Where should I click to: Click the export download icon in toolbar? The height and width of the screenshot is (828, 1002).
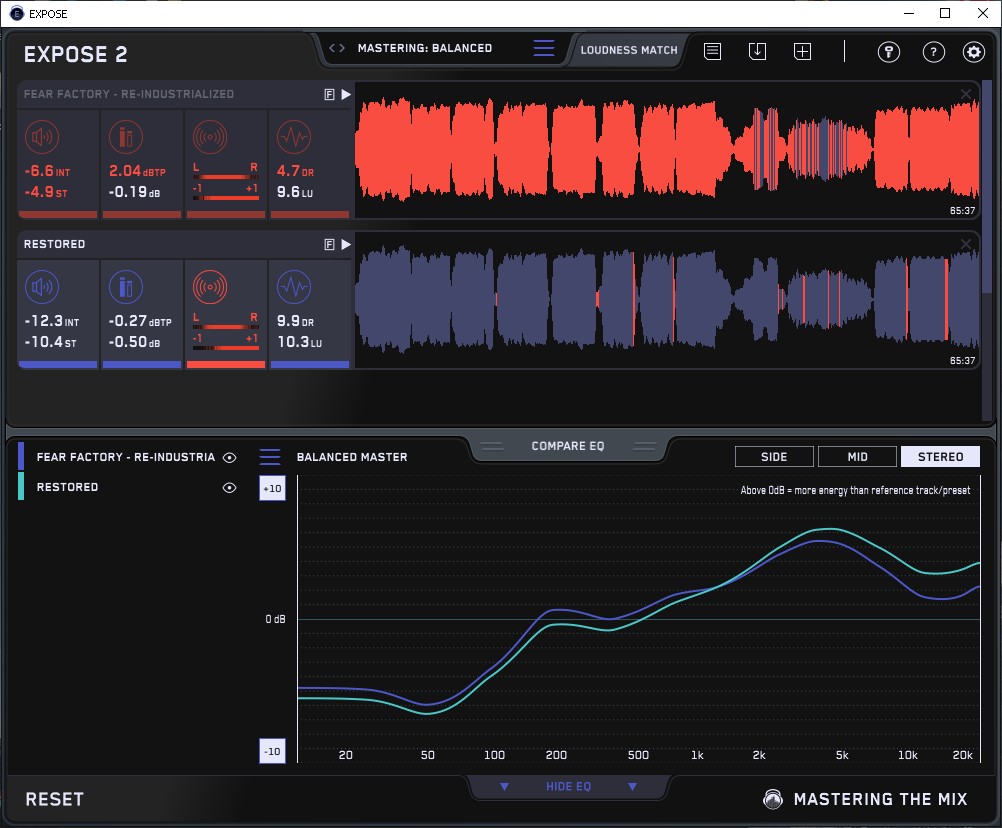[x=757, y=51]
